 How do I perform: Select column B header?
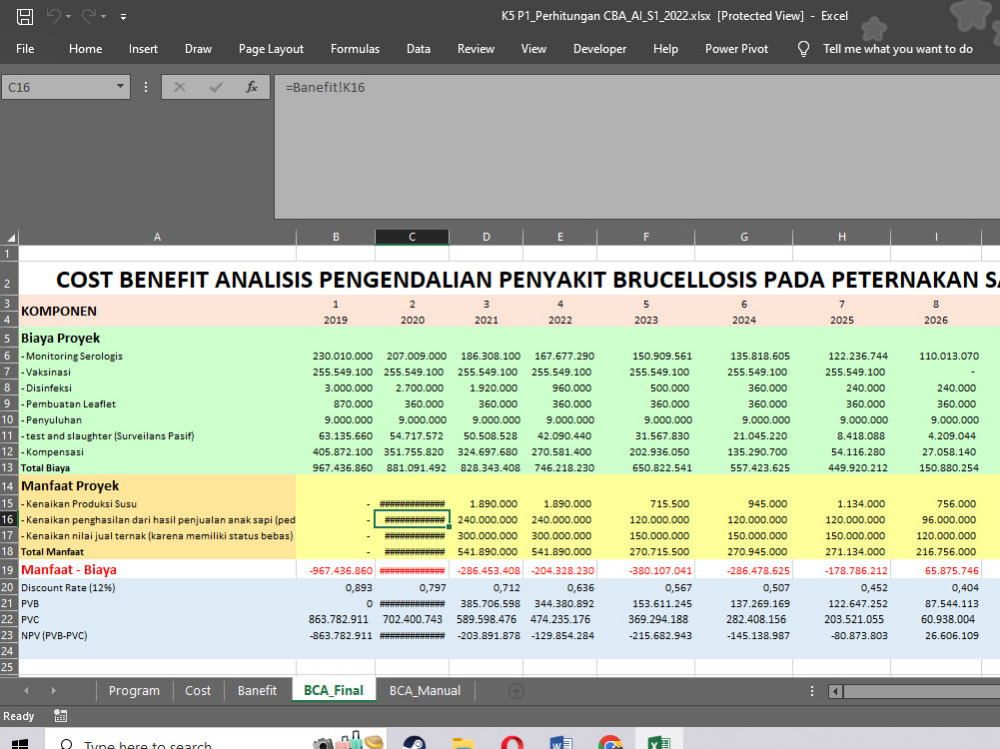(x=336, y=237)
